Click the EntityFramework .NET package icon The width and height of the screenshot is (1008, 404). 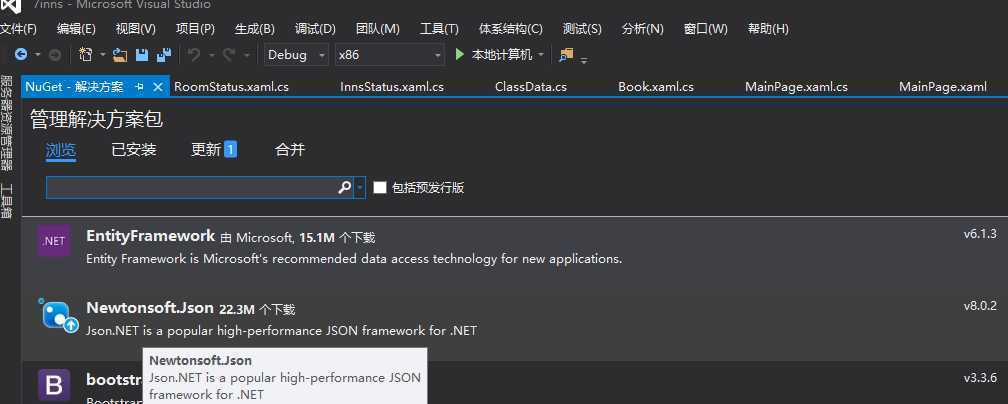click(53, 241)
